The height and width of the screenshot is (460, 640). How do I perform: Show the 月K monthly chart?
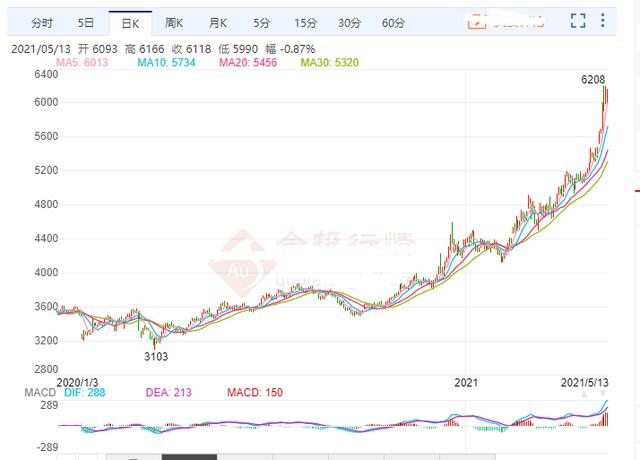pos(218,22)
